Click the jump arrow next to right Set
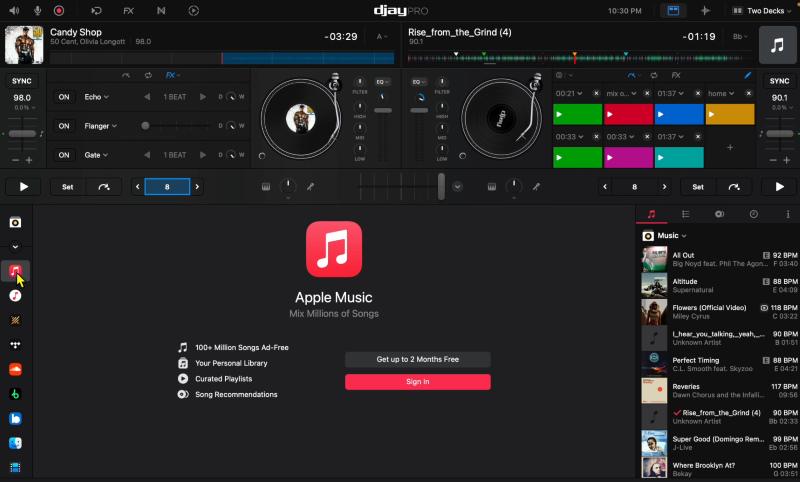 [x=734, y=187]
